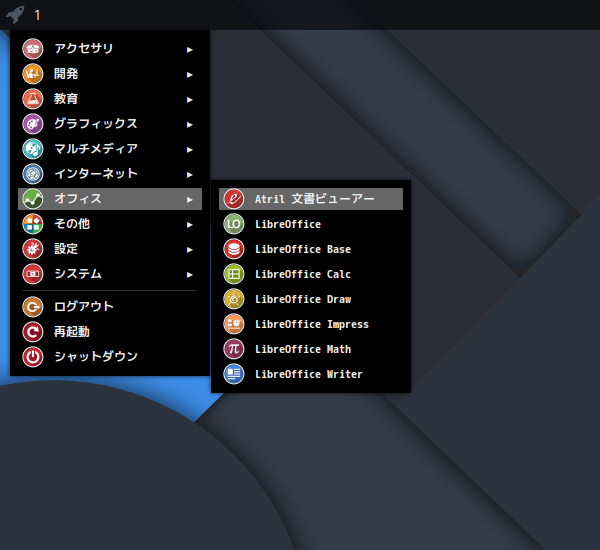Click the plain LibreOffice label
This screenshot has width=600, height=550.
[x=288, y=224]
